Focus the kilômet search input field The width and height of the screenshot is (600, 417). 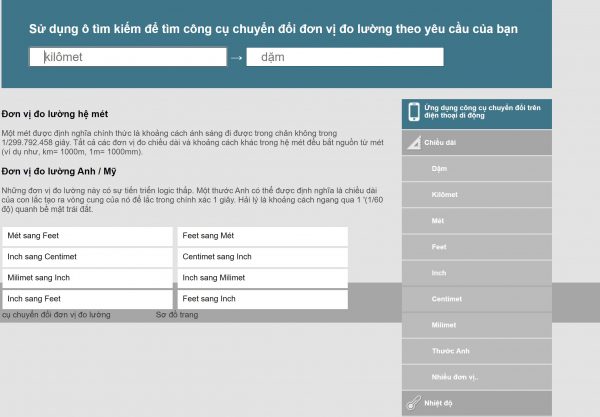128,57
